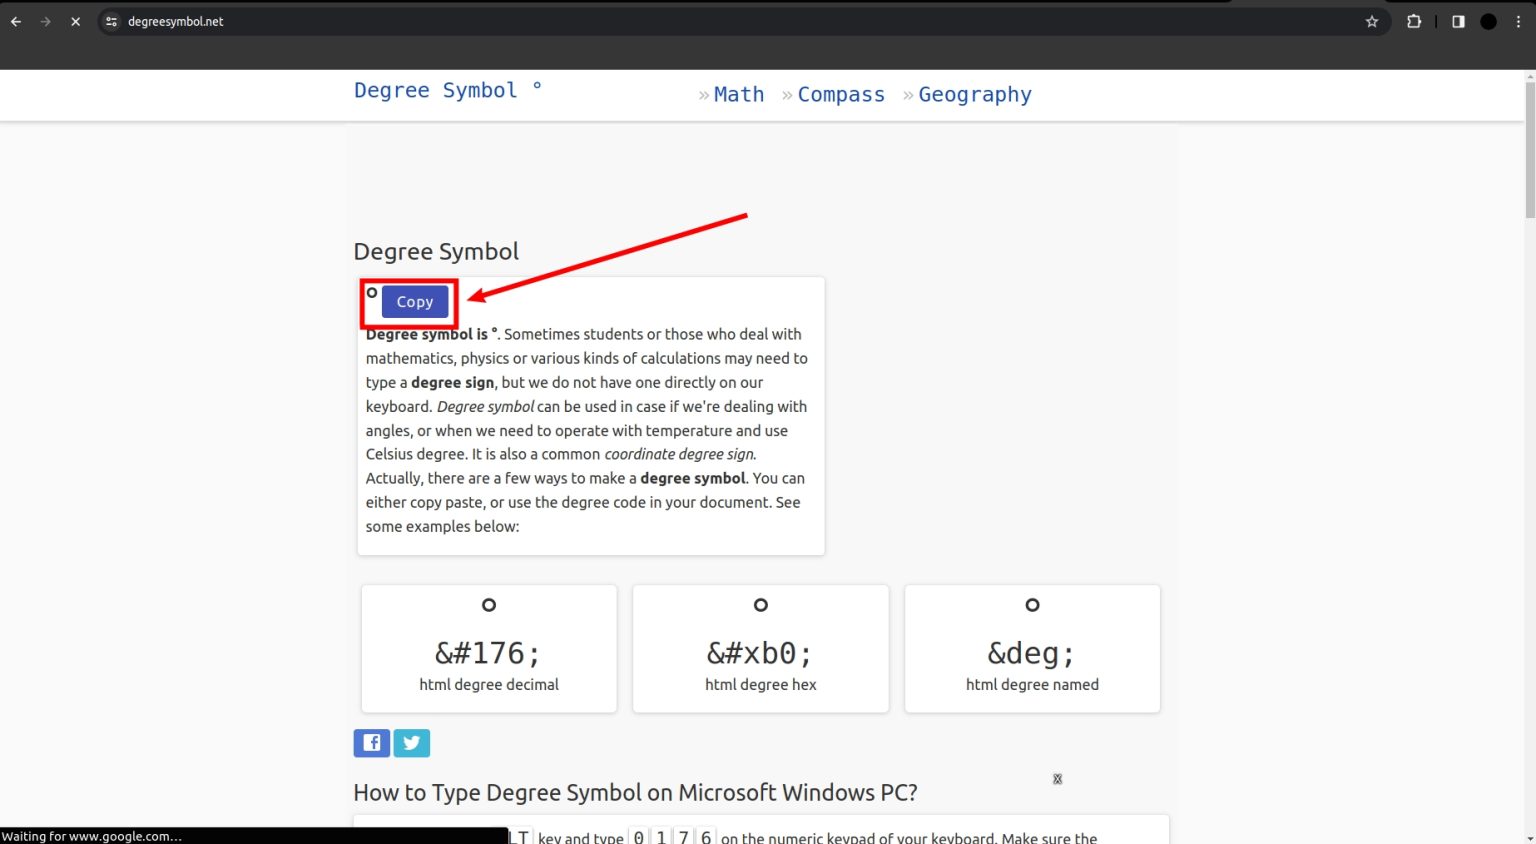Image resolution: width=1536 pixels, height=844 pixels.
Task: Click the italic 'coordinate degree sign' text
Action: point(680,454)
